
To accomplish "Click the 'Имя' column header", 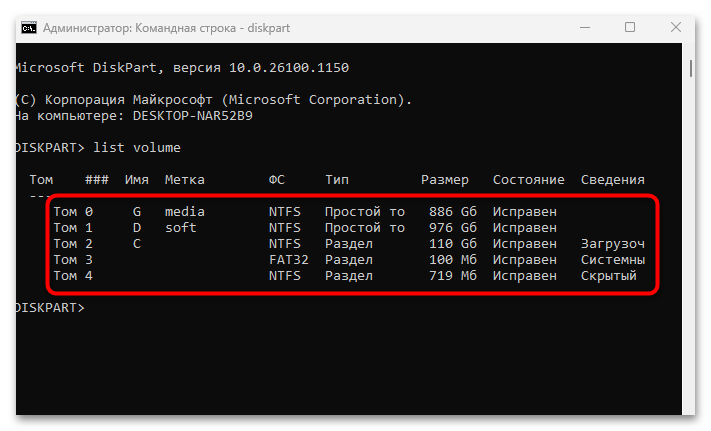I will [x=136, y=180].
